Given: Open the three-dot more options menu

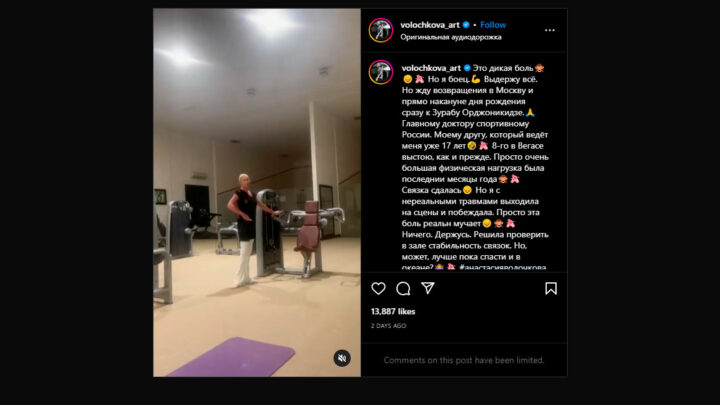Looking at the screenshot, I should pos(550,30).
